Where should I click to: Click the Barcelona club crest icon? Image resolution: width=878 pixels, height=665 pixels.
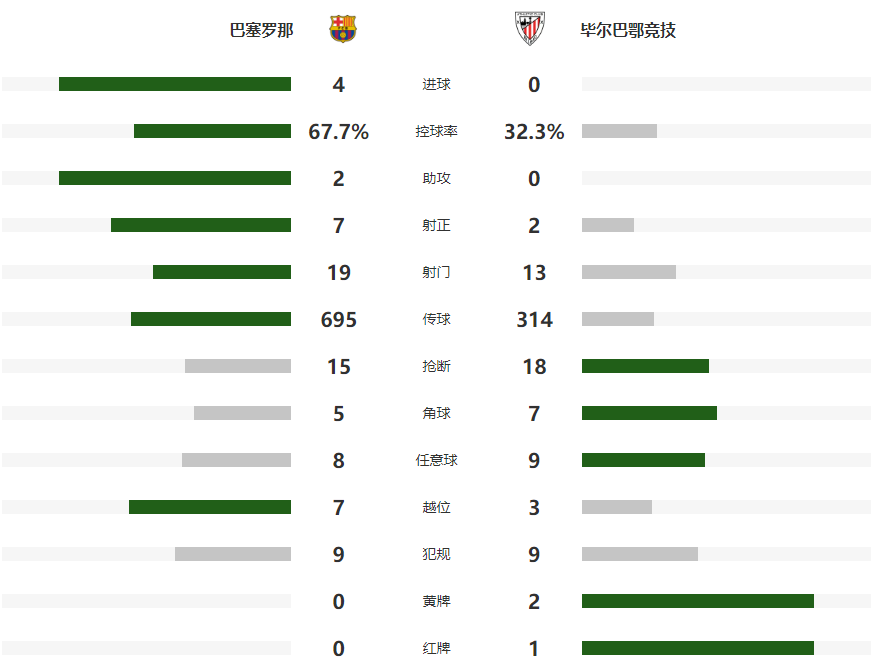click(343, 29)
